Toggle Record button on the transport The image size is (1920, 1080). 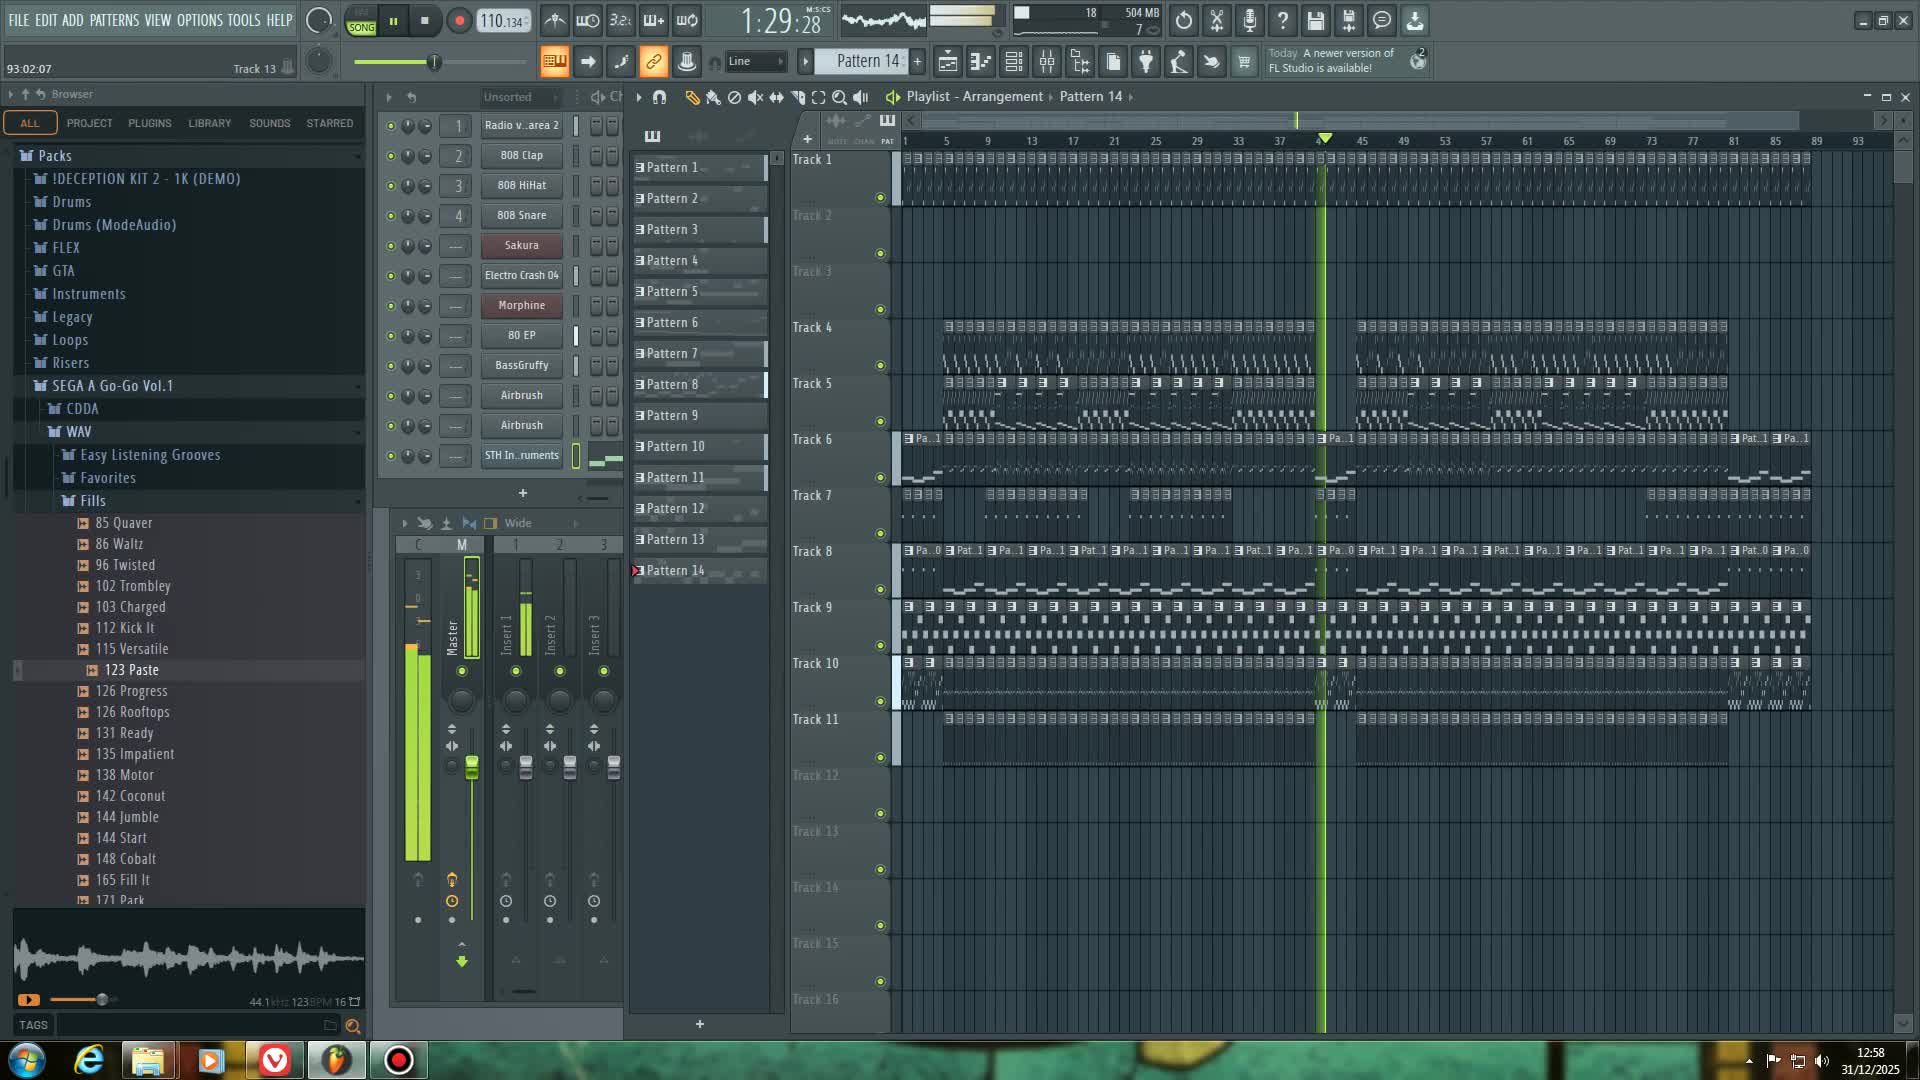click(x=459, y=19)
